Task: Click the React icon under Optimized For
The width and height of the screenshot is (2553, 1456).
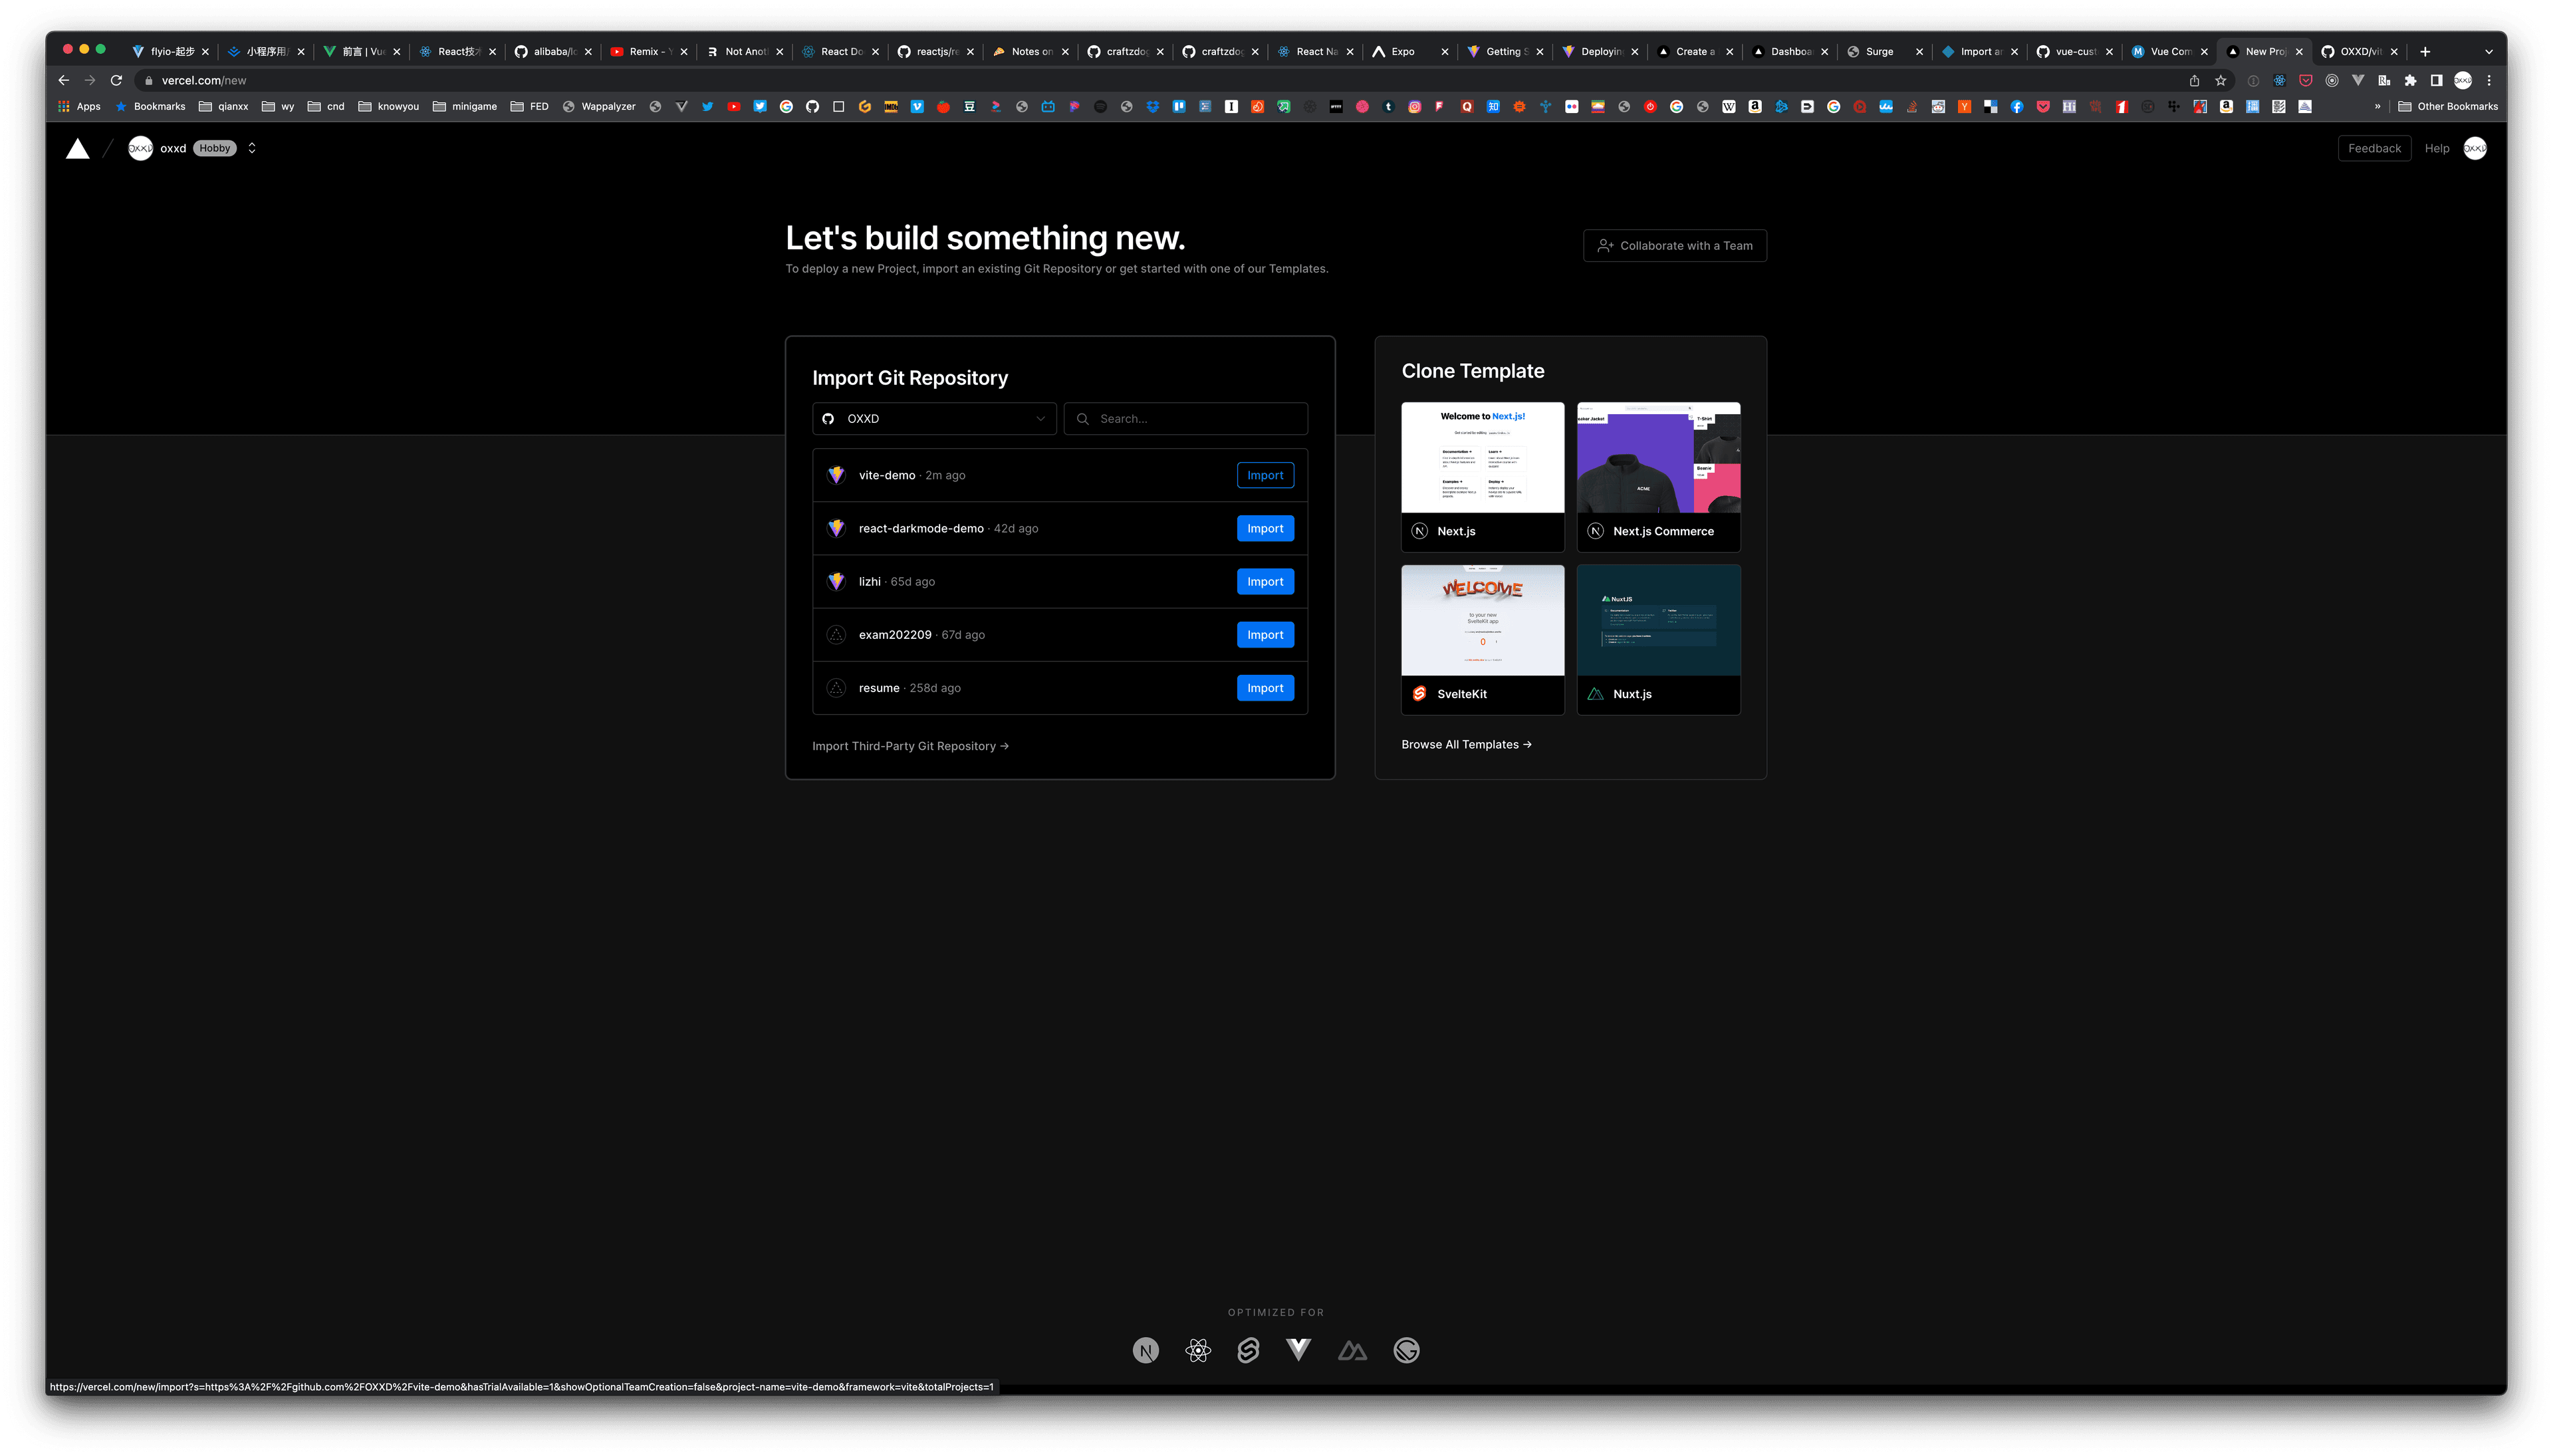Action: pyautogui.click(x=1197, y=1351)
